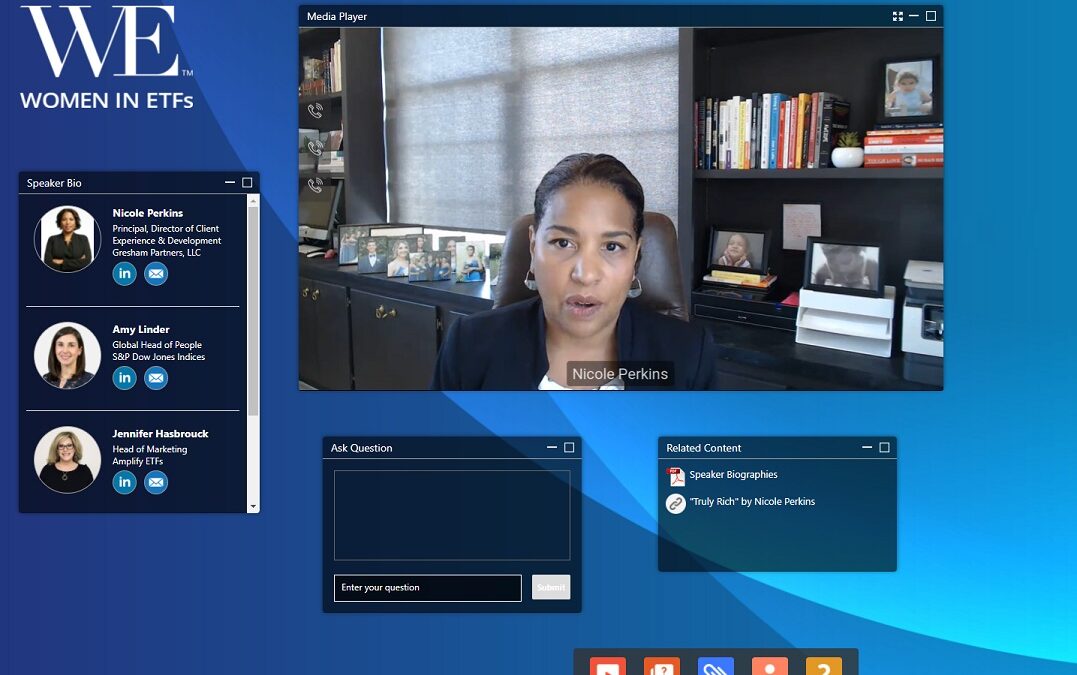This screenshot has height=675, width=1077.
Task: Open the Speaker Biographies PDF
Action: (x=733, y=475)
